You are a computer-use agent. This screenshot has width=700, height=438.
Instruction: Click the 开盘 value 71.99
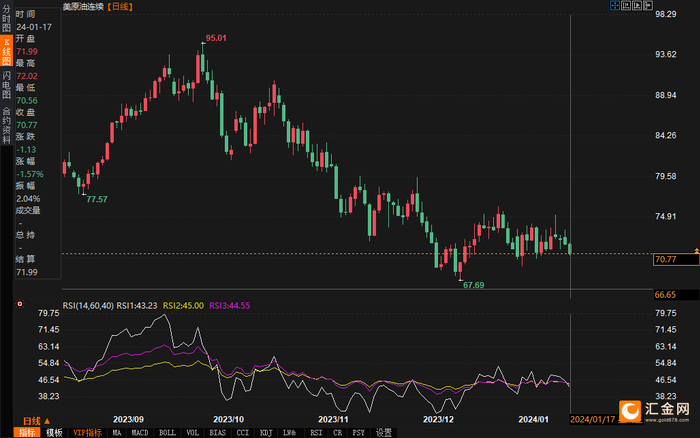(x=27, y=52)
